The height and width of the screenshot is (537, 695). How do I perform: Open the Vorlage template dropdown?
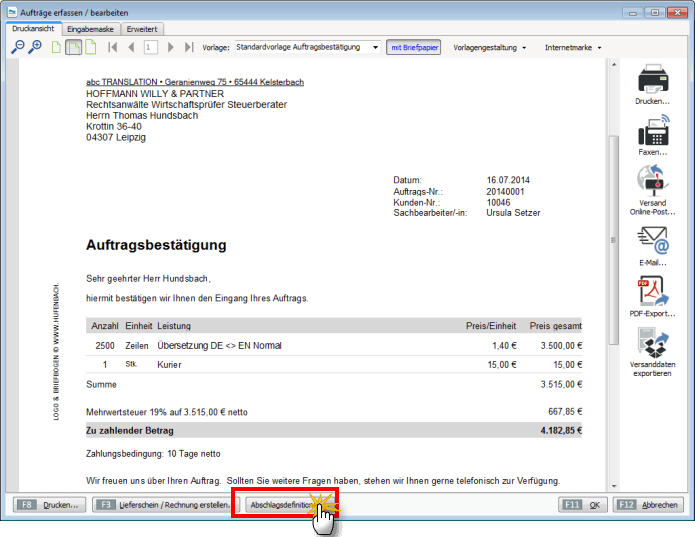pos(307,47)
